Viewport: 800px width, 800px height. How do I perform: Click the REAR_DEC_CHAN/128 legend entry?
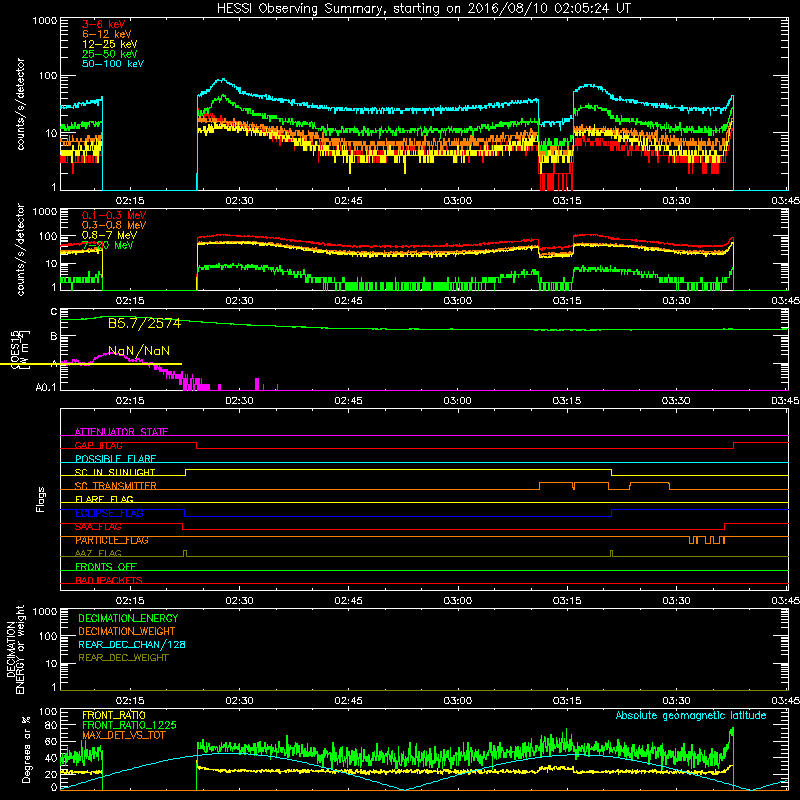[132, 644]
